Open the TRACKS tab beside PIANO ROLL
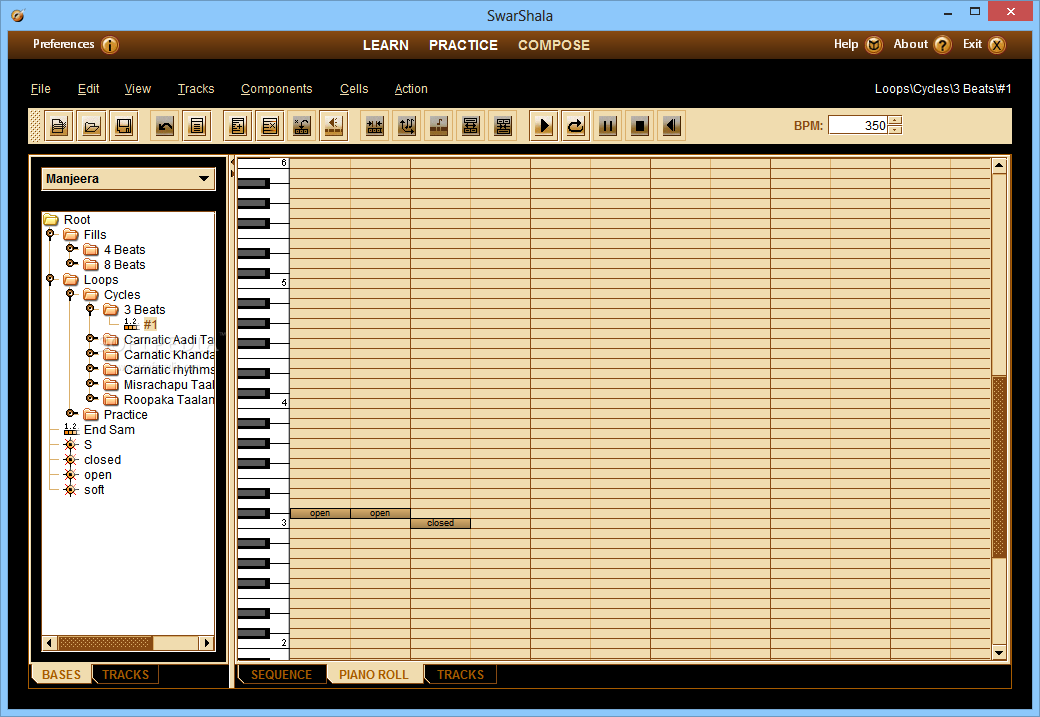Image resolution: width=1040 pixels, height=717 pixels. click(460, 675)
